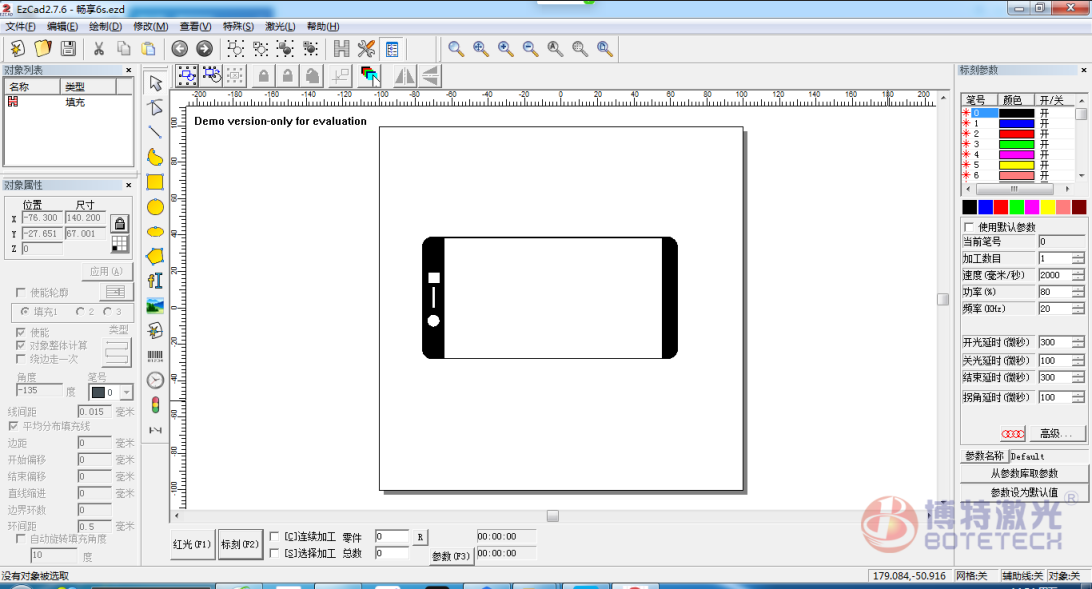Click the New file icon
This screenshot has width=1092, height=589.
tap(17, 48)
